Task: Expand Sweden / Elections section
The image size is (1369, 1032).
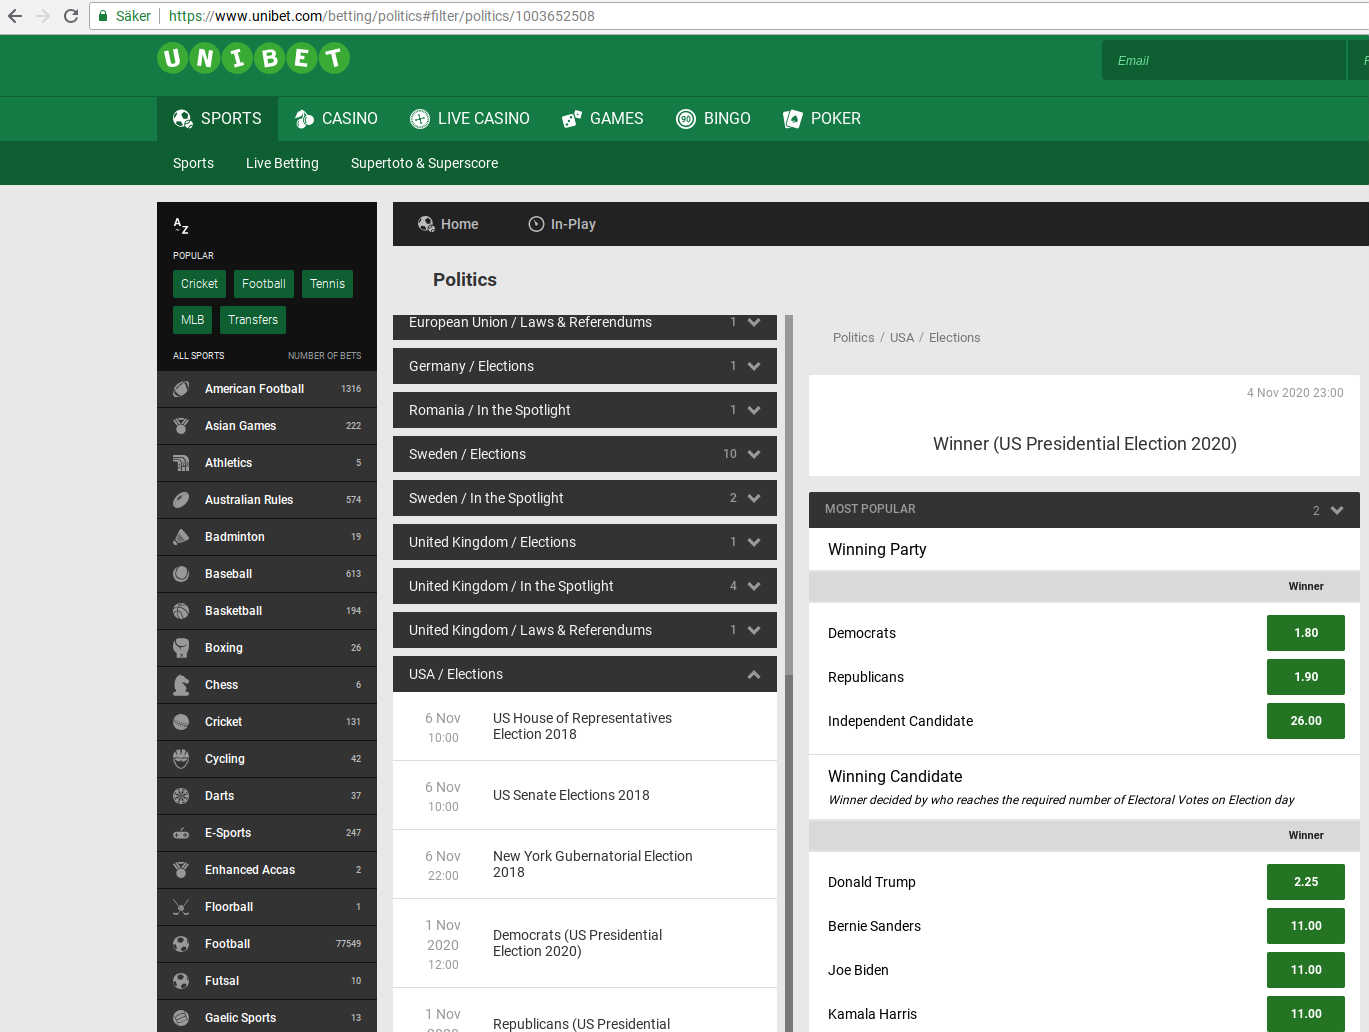Action: tap(585, 454)
